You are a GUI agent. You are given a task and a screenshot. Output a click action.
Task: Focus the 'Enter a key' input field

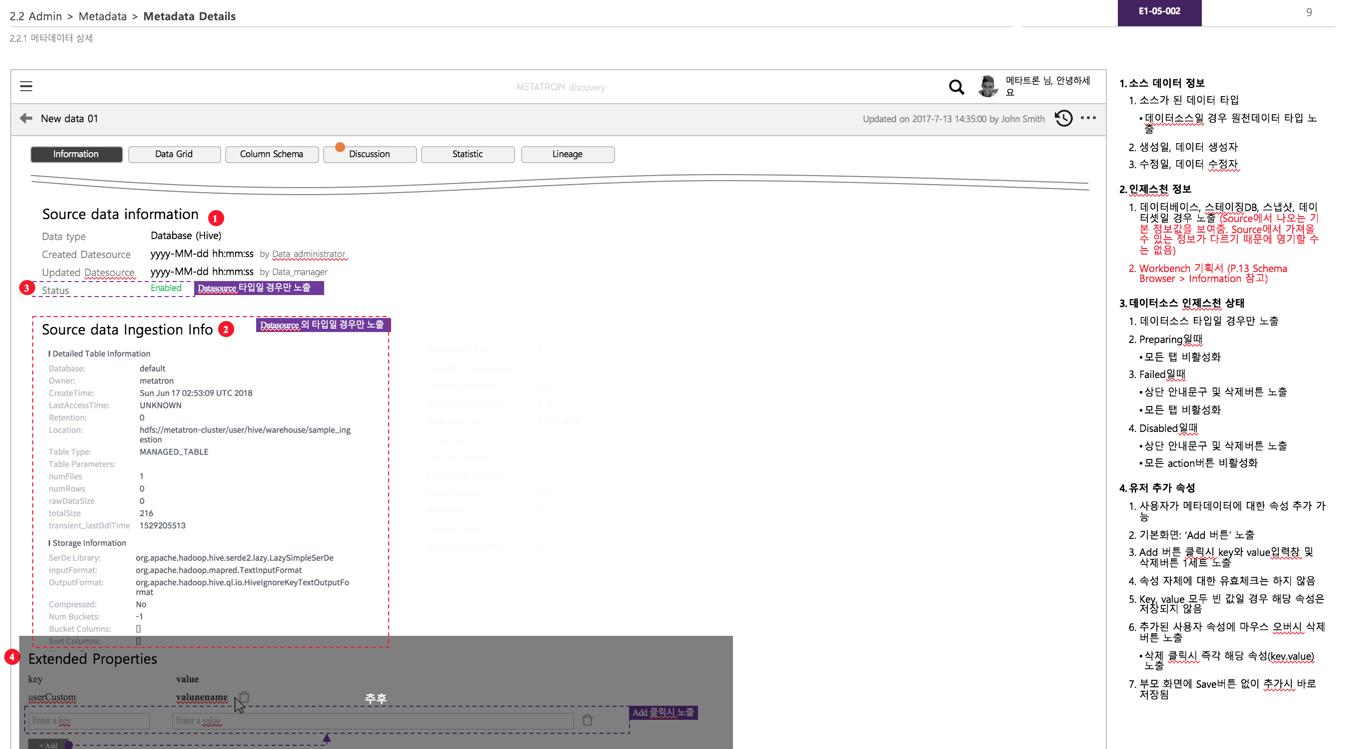[88, 720]
